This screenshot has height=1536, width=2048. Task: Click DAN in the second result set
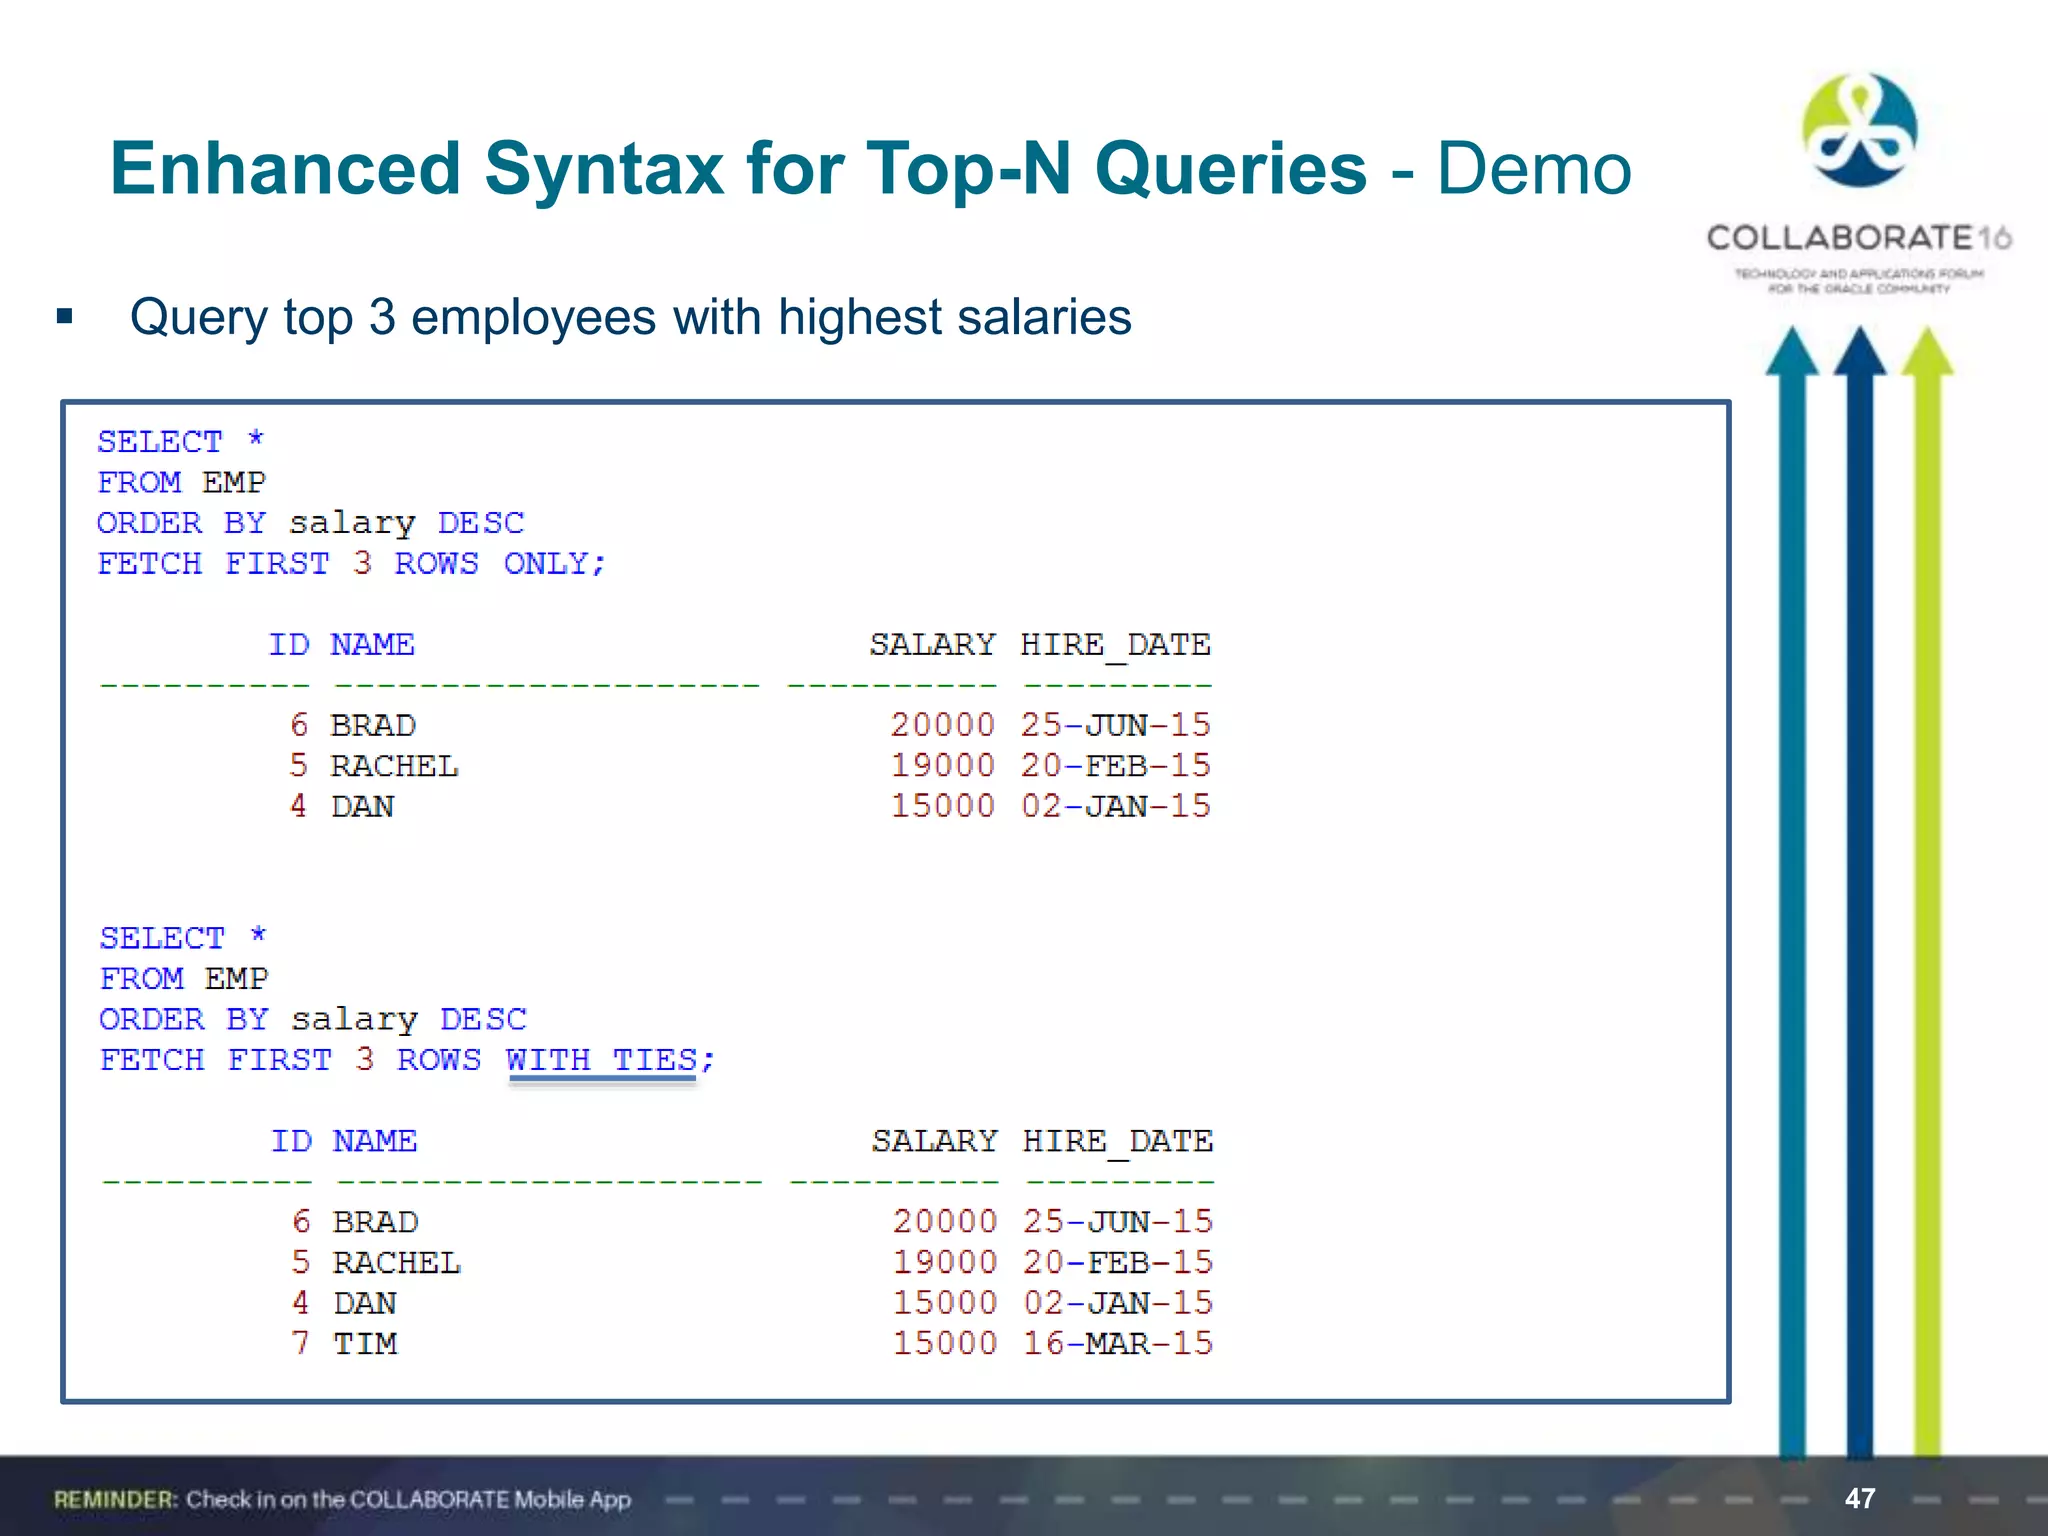[364, 1303]
